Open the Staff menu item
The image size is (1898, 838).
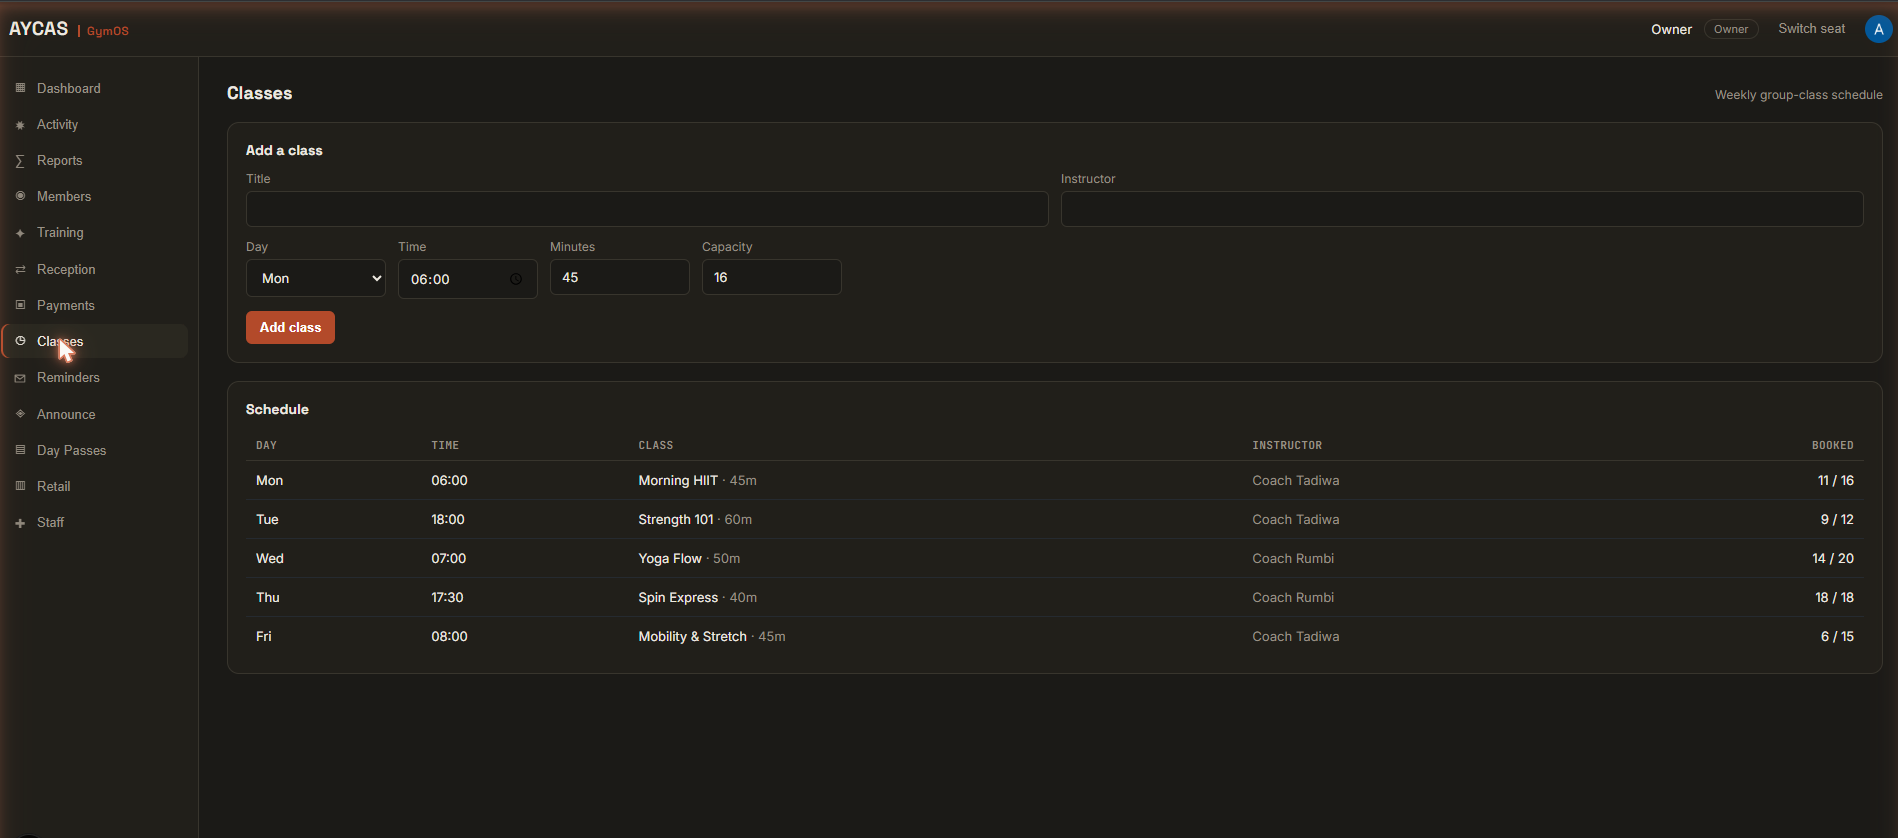tap(96, 522)
